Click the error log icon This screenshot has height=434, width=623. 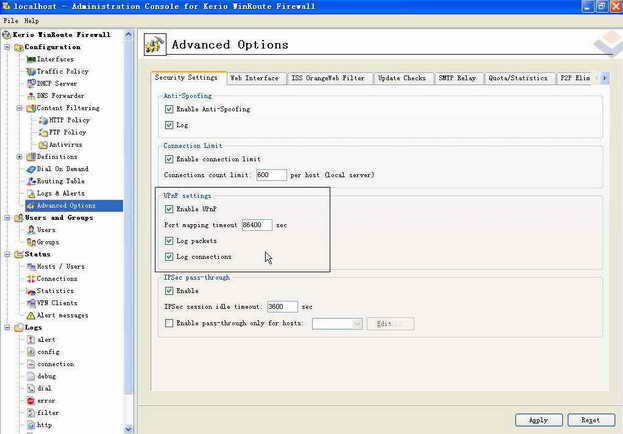click(30, 400)
